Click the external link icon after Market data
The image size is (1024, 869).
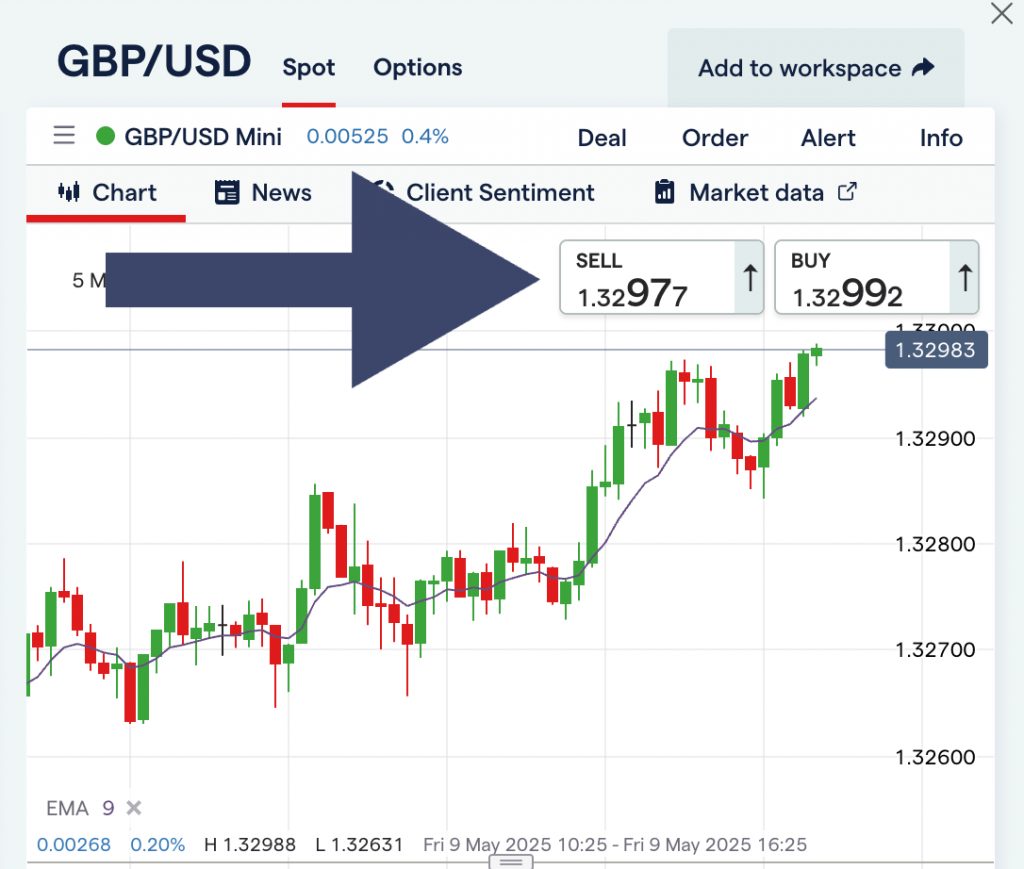pyautogui.click(x=847, y=192)
